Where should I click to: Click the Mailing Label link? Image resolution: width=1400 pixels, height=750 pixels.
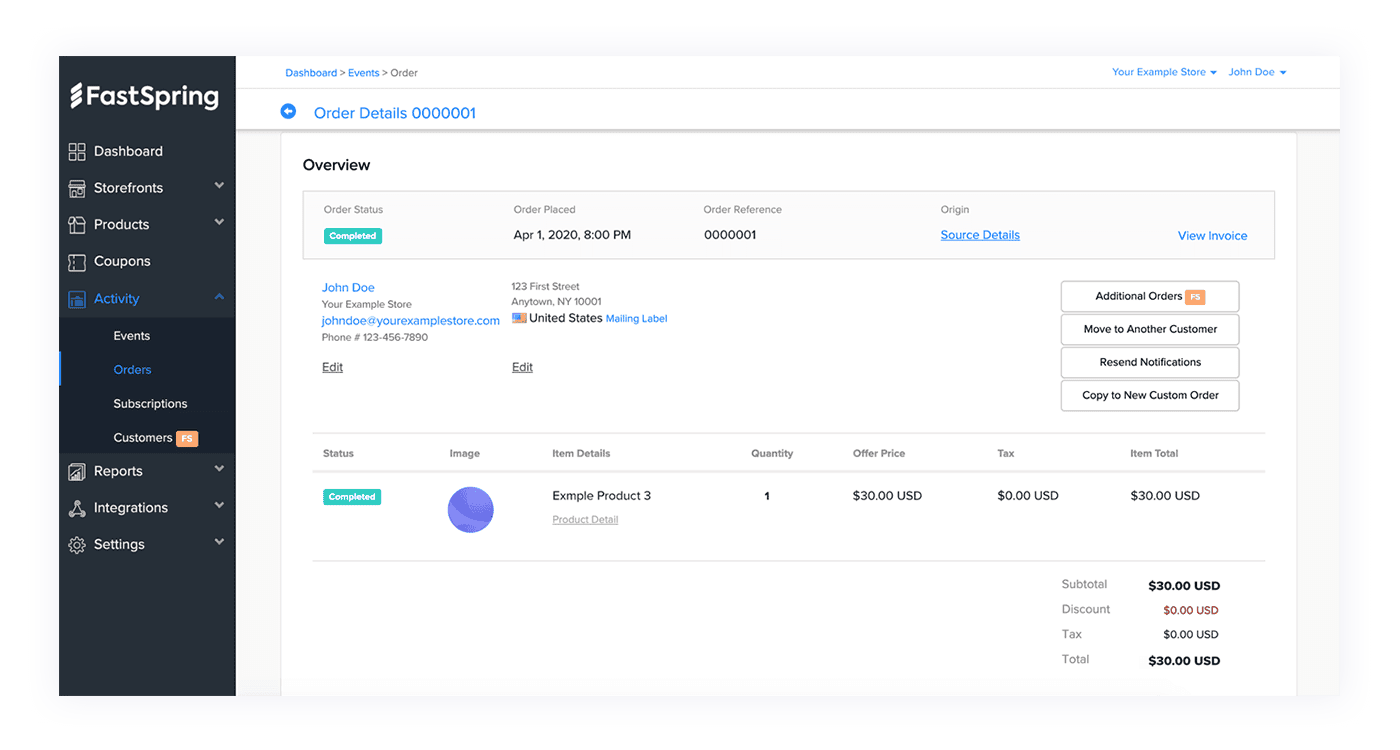click(636, 319)
